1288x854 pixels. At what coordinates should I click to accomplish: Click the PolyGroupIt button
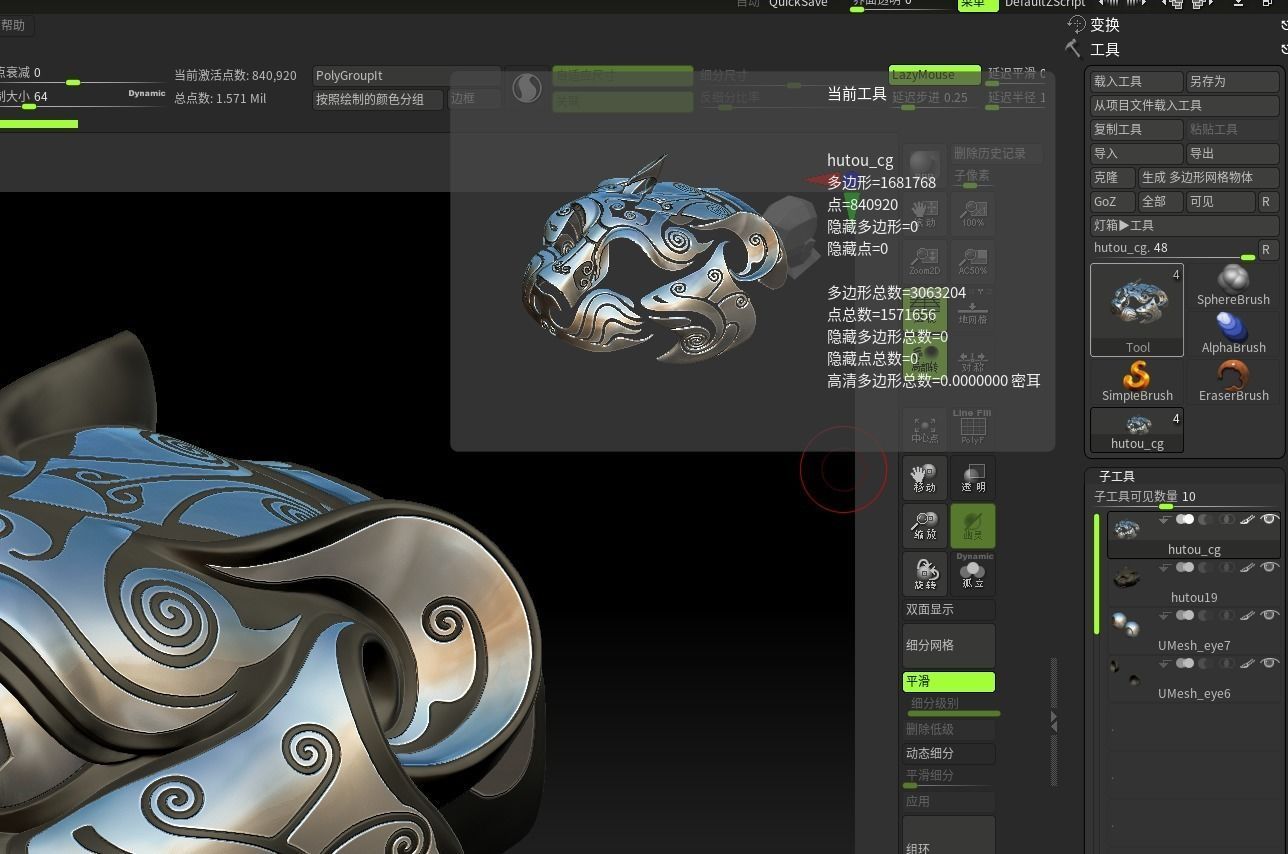coord(407,75)
